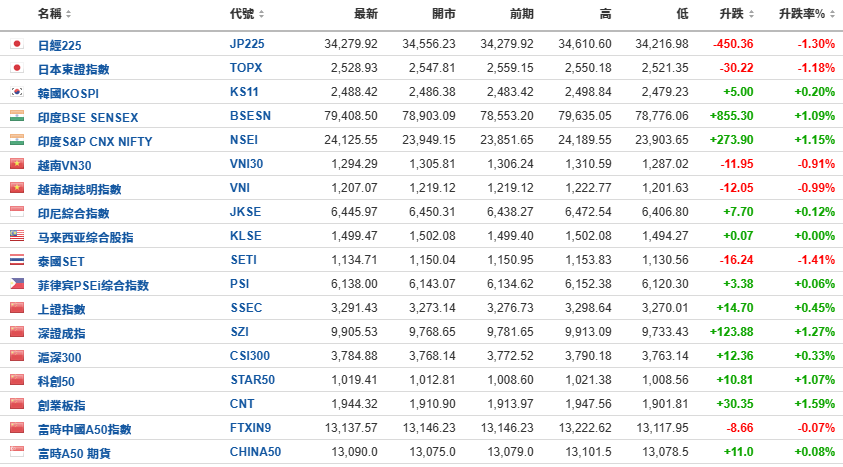Click the Singapore flag beside 富時A50 期貨

pyautogui.click(x=16, y=452)
